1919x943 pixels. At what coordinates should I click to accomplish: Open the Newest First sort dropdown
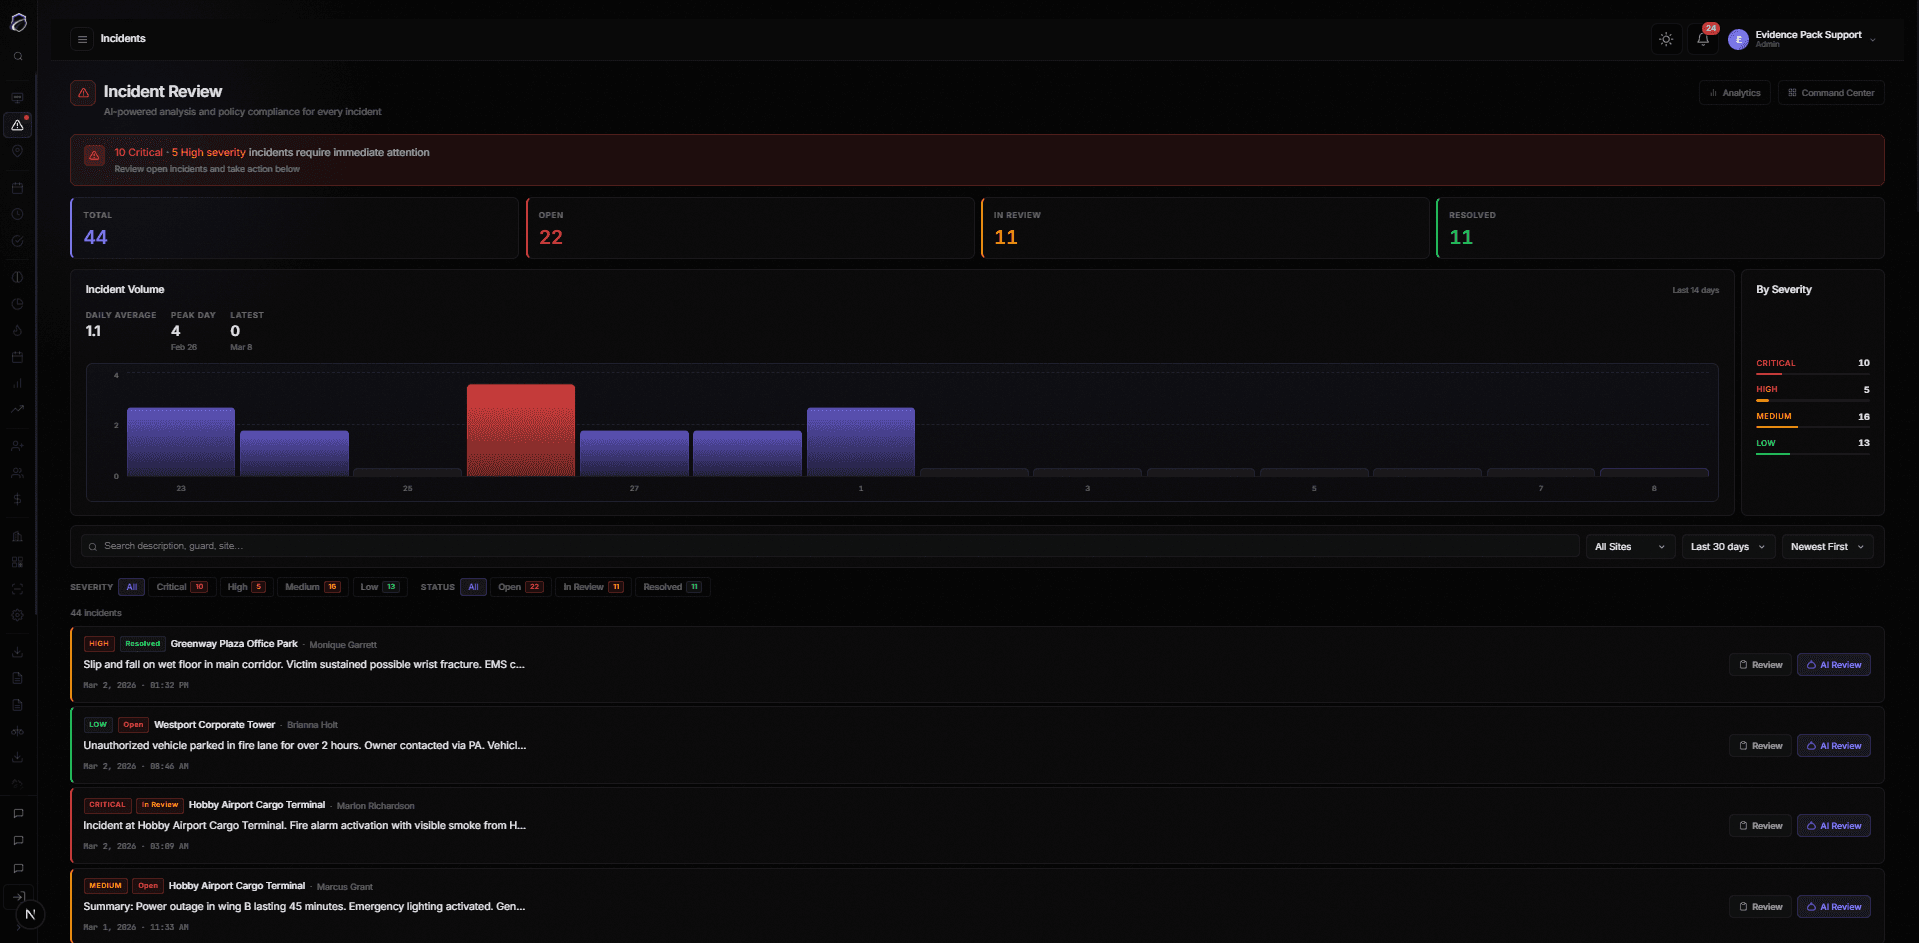[x=1826, y=546]
